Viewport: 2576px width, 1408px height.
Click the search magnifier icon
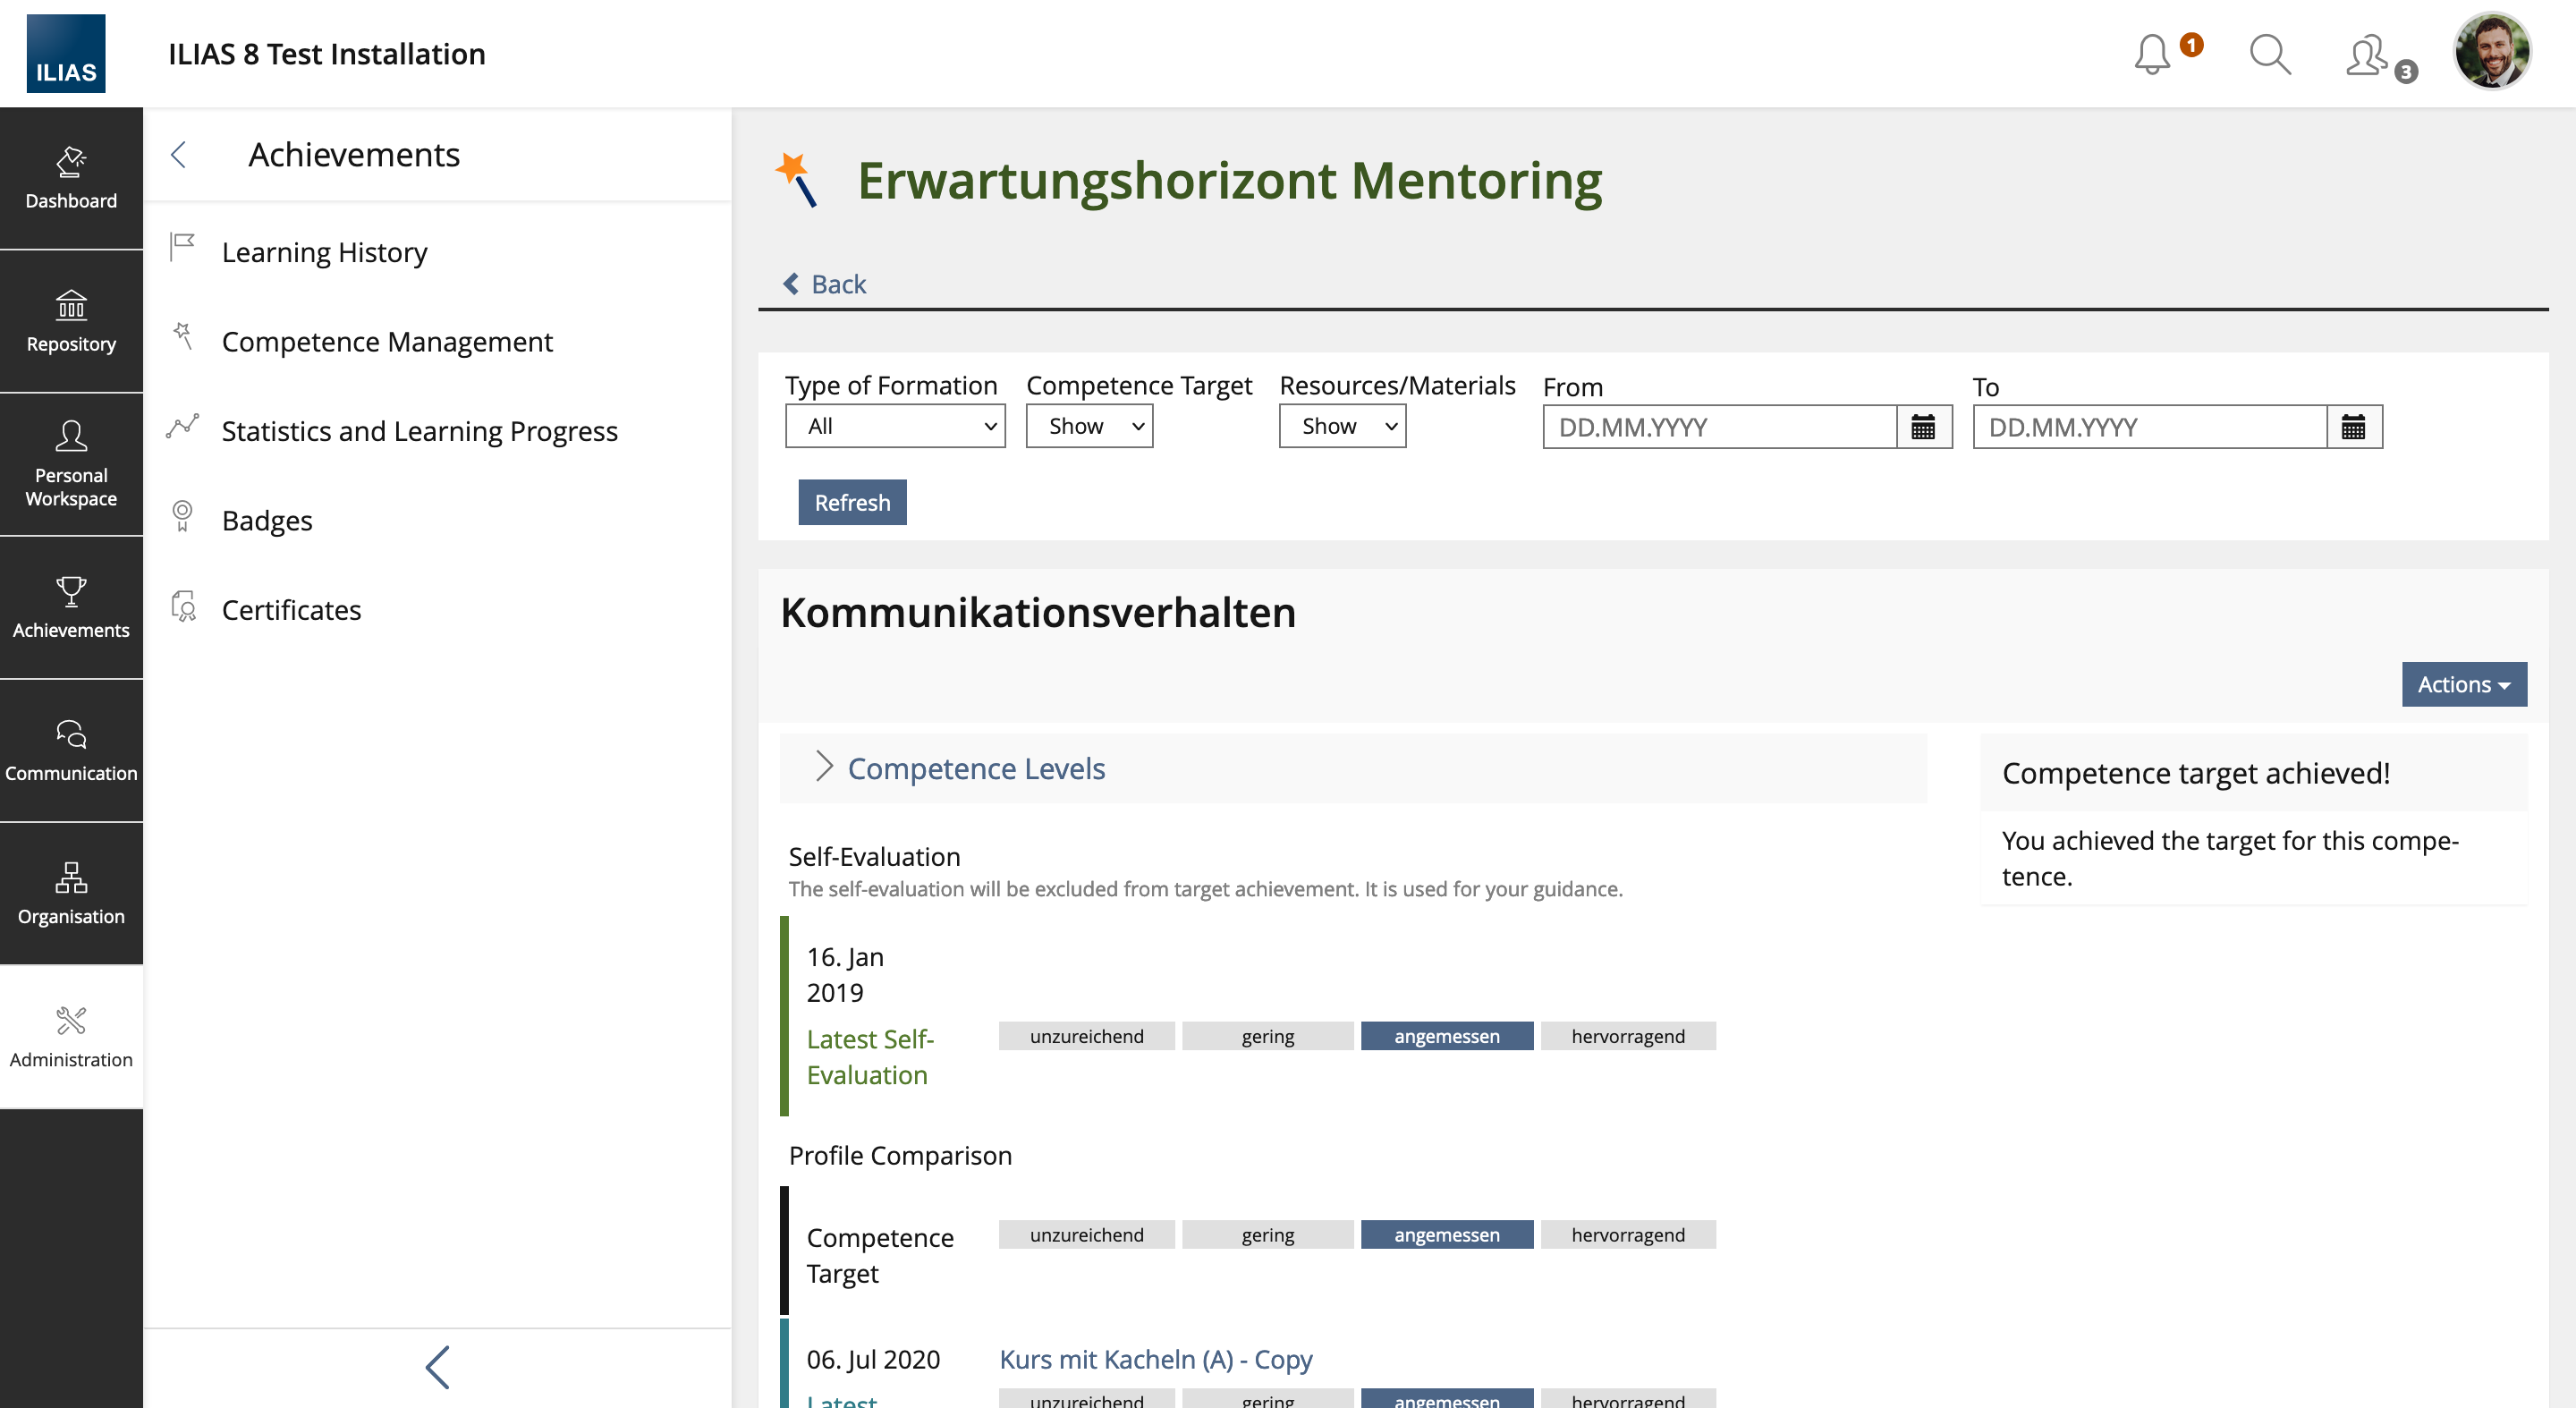(x=2270, y=54)
